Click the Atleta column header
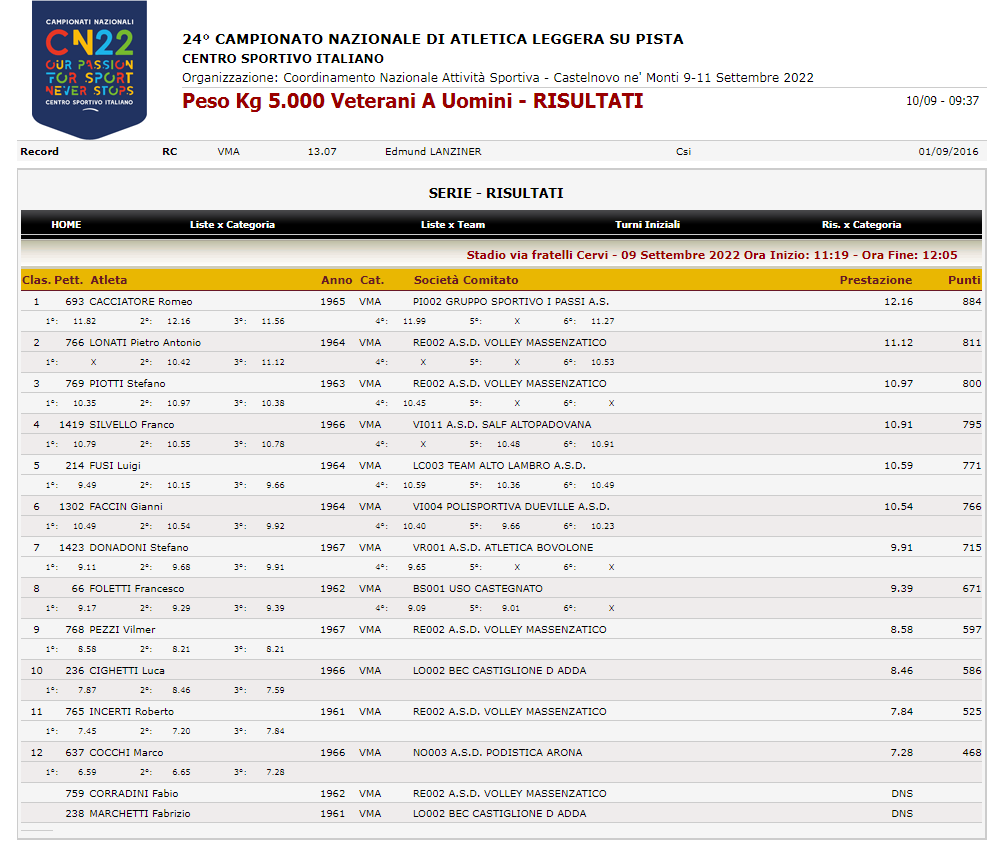The image size is (1006, 851). click(x=108, y=280)
